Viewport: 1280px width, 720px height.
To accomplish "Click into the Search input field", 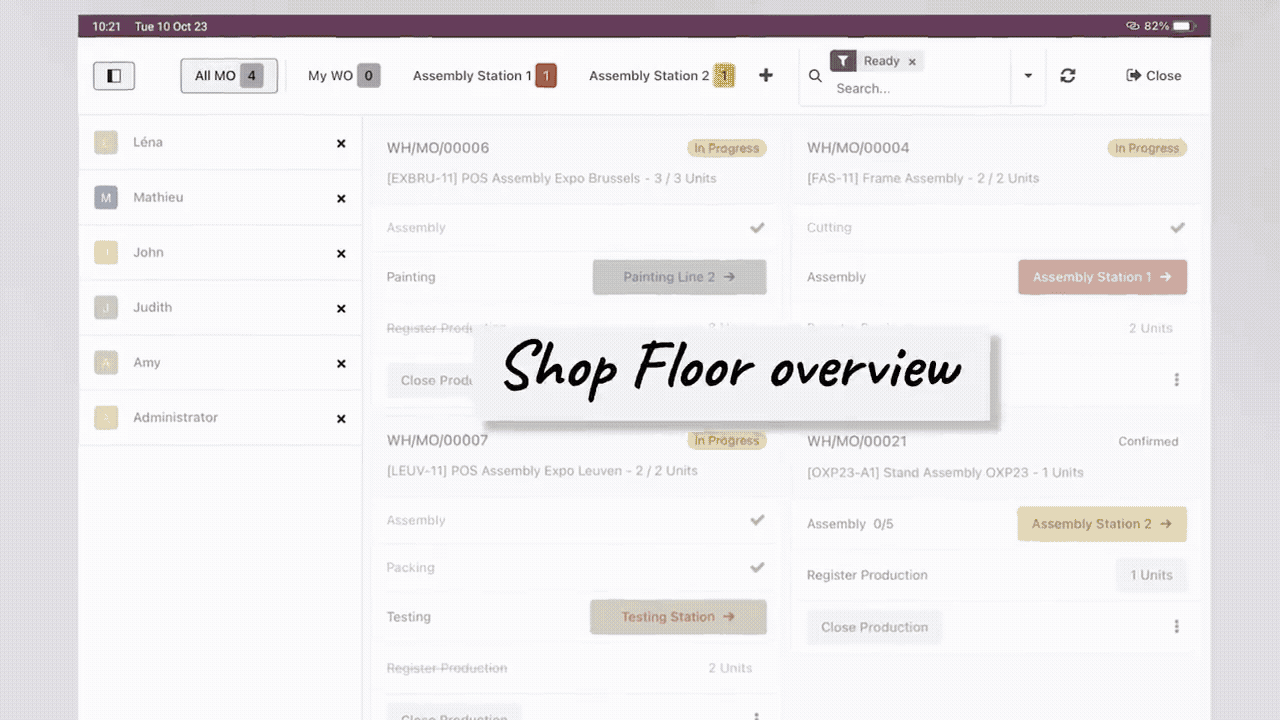I will [915, 89].
